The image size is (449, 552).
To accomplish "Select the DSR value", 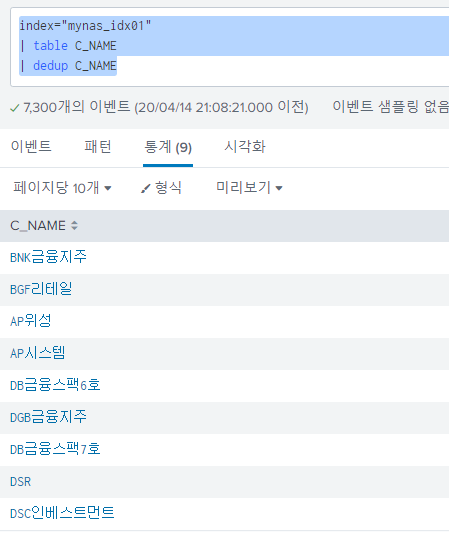I will pos(20,482).
